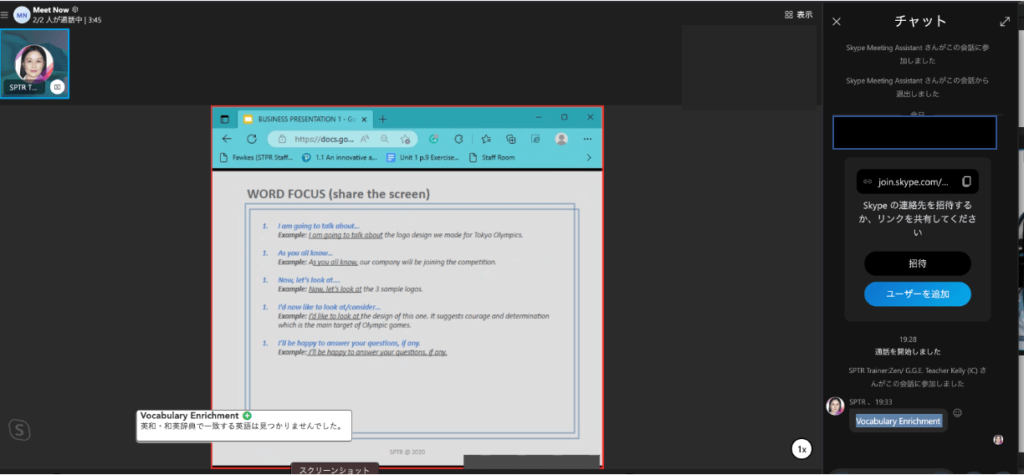Click the Skype logo in bottom-left corner
This screenshot has width=1024, height=475.
19,429
